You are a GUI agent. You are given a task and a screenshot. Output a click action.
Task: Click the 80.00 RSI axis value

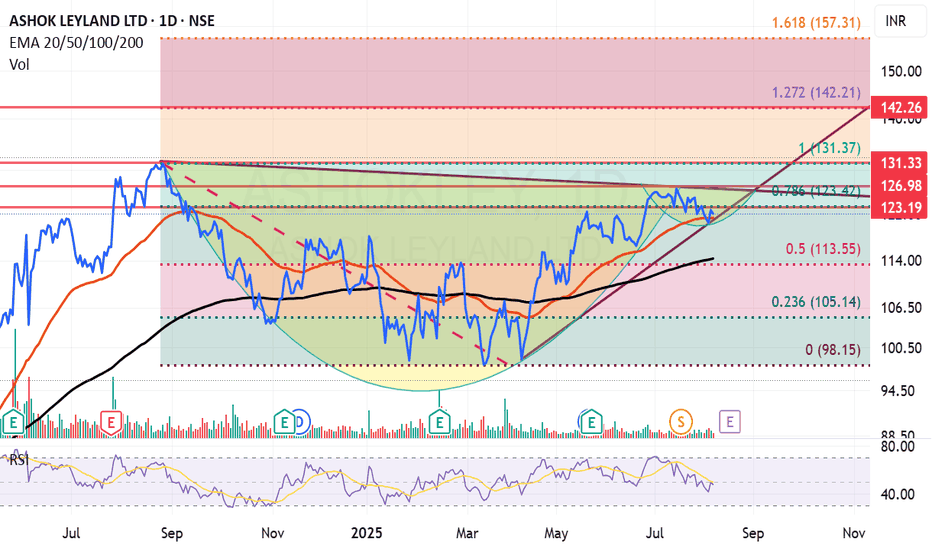pyautogui.click(x=897, y=447)
